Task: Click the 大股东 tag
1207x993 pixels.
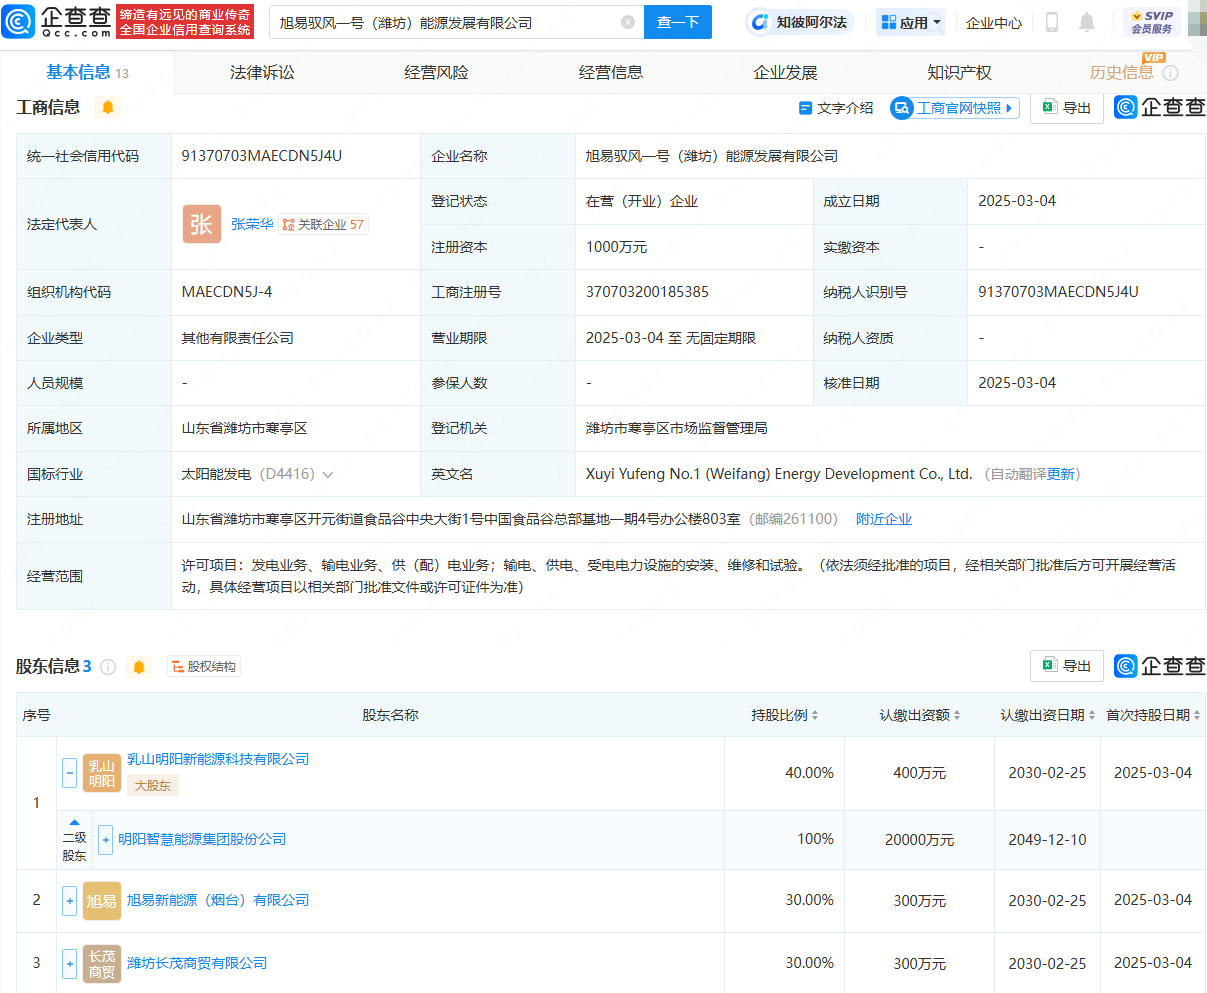Action: point(153,786)
